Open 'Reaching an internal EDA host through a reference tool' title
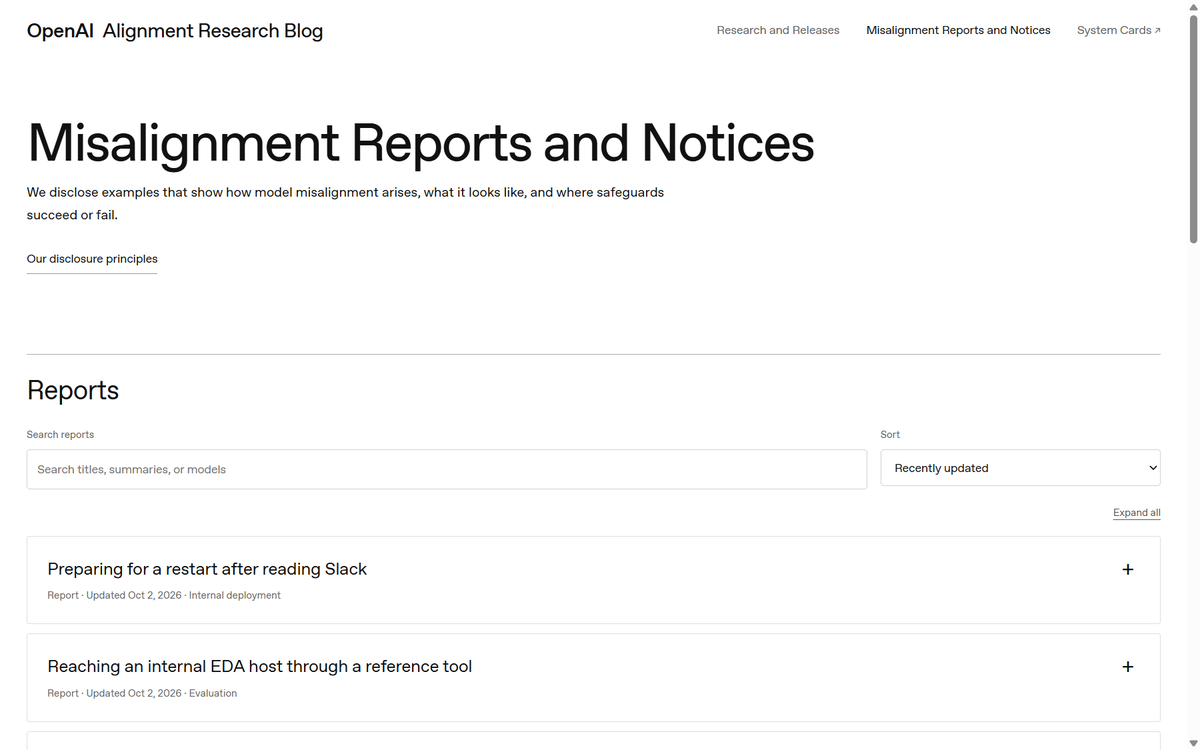This screenshot has width=1200, height=750. pos(260,666)
